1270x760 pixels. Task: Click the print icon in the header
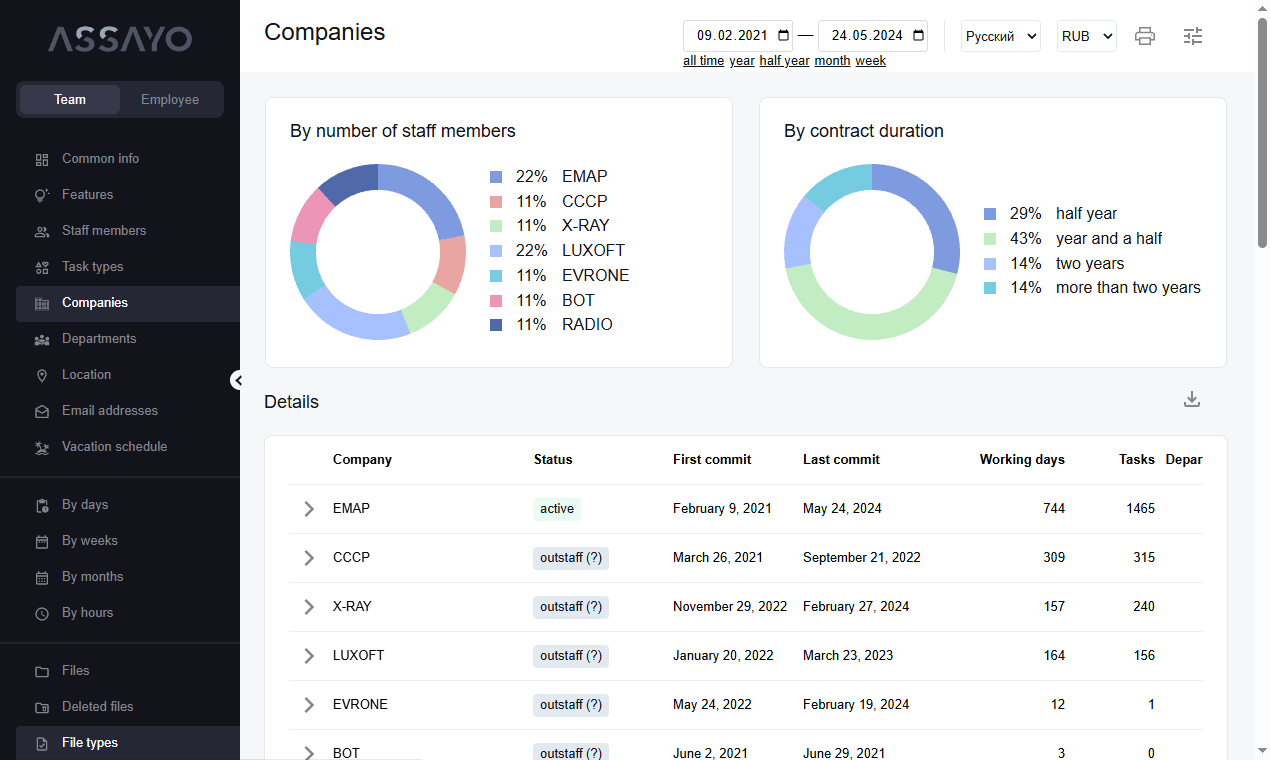(1145, 36)
